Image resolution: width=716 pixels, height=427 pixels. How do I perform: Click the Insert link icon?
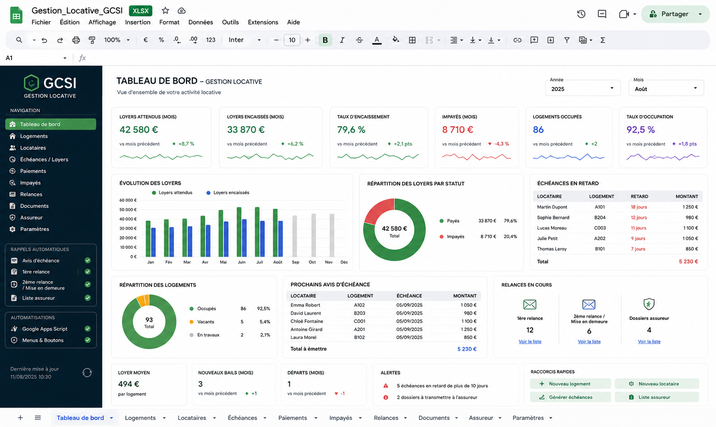[517, 40]
